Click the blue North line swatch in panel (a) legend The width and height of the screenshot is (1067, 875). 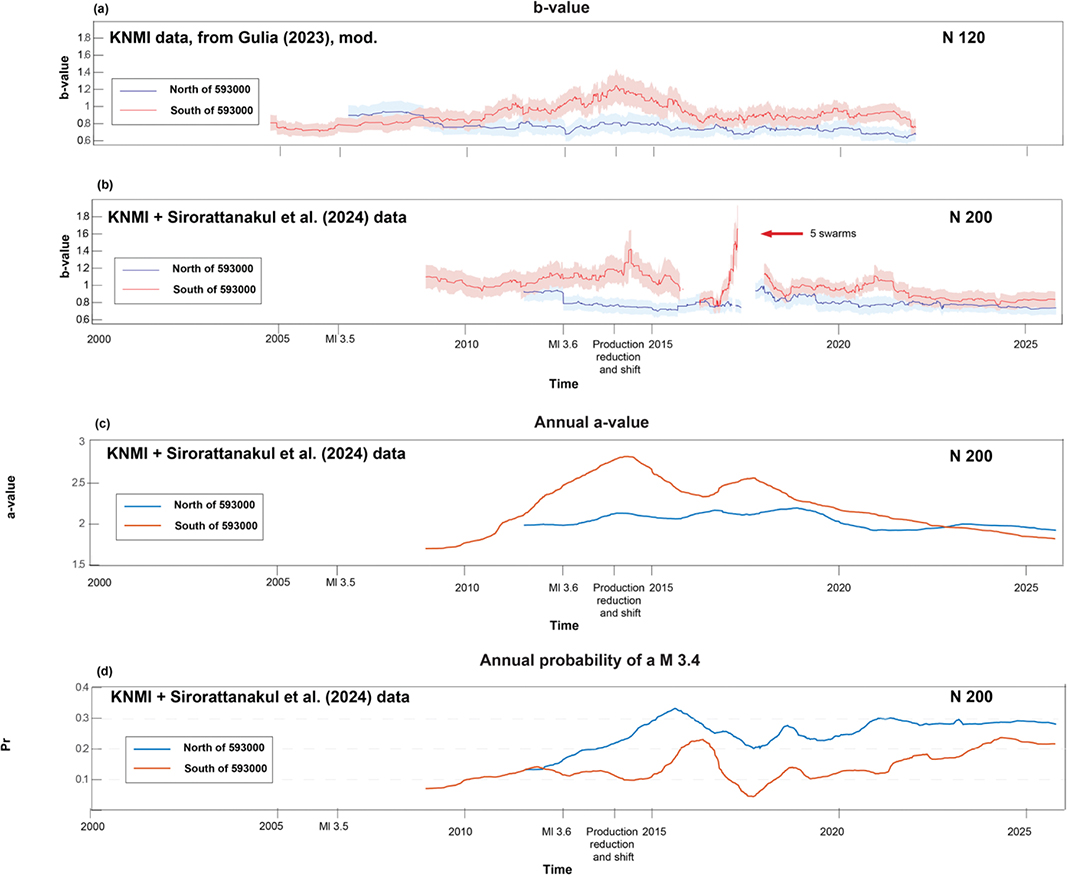pos(139,90)
